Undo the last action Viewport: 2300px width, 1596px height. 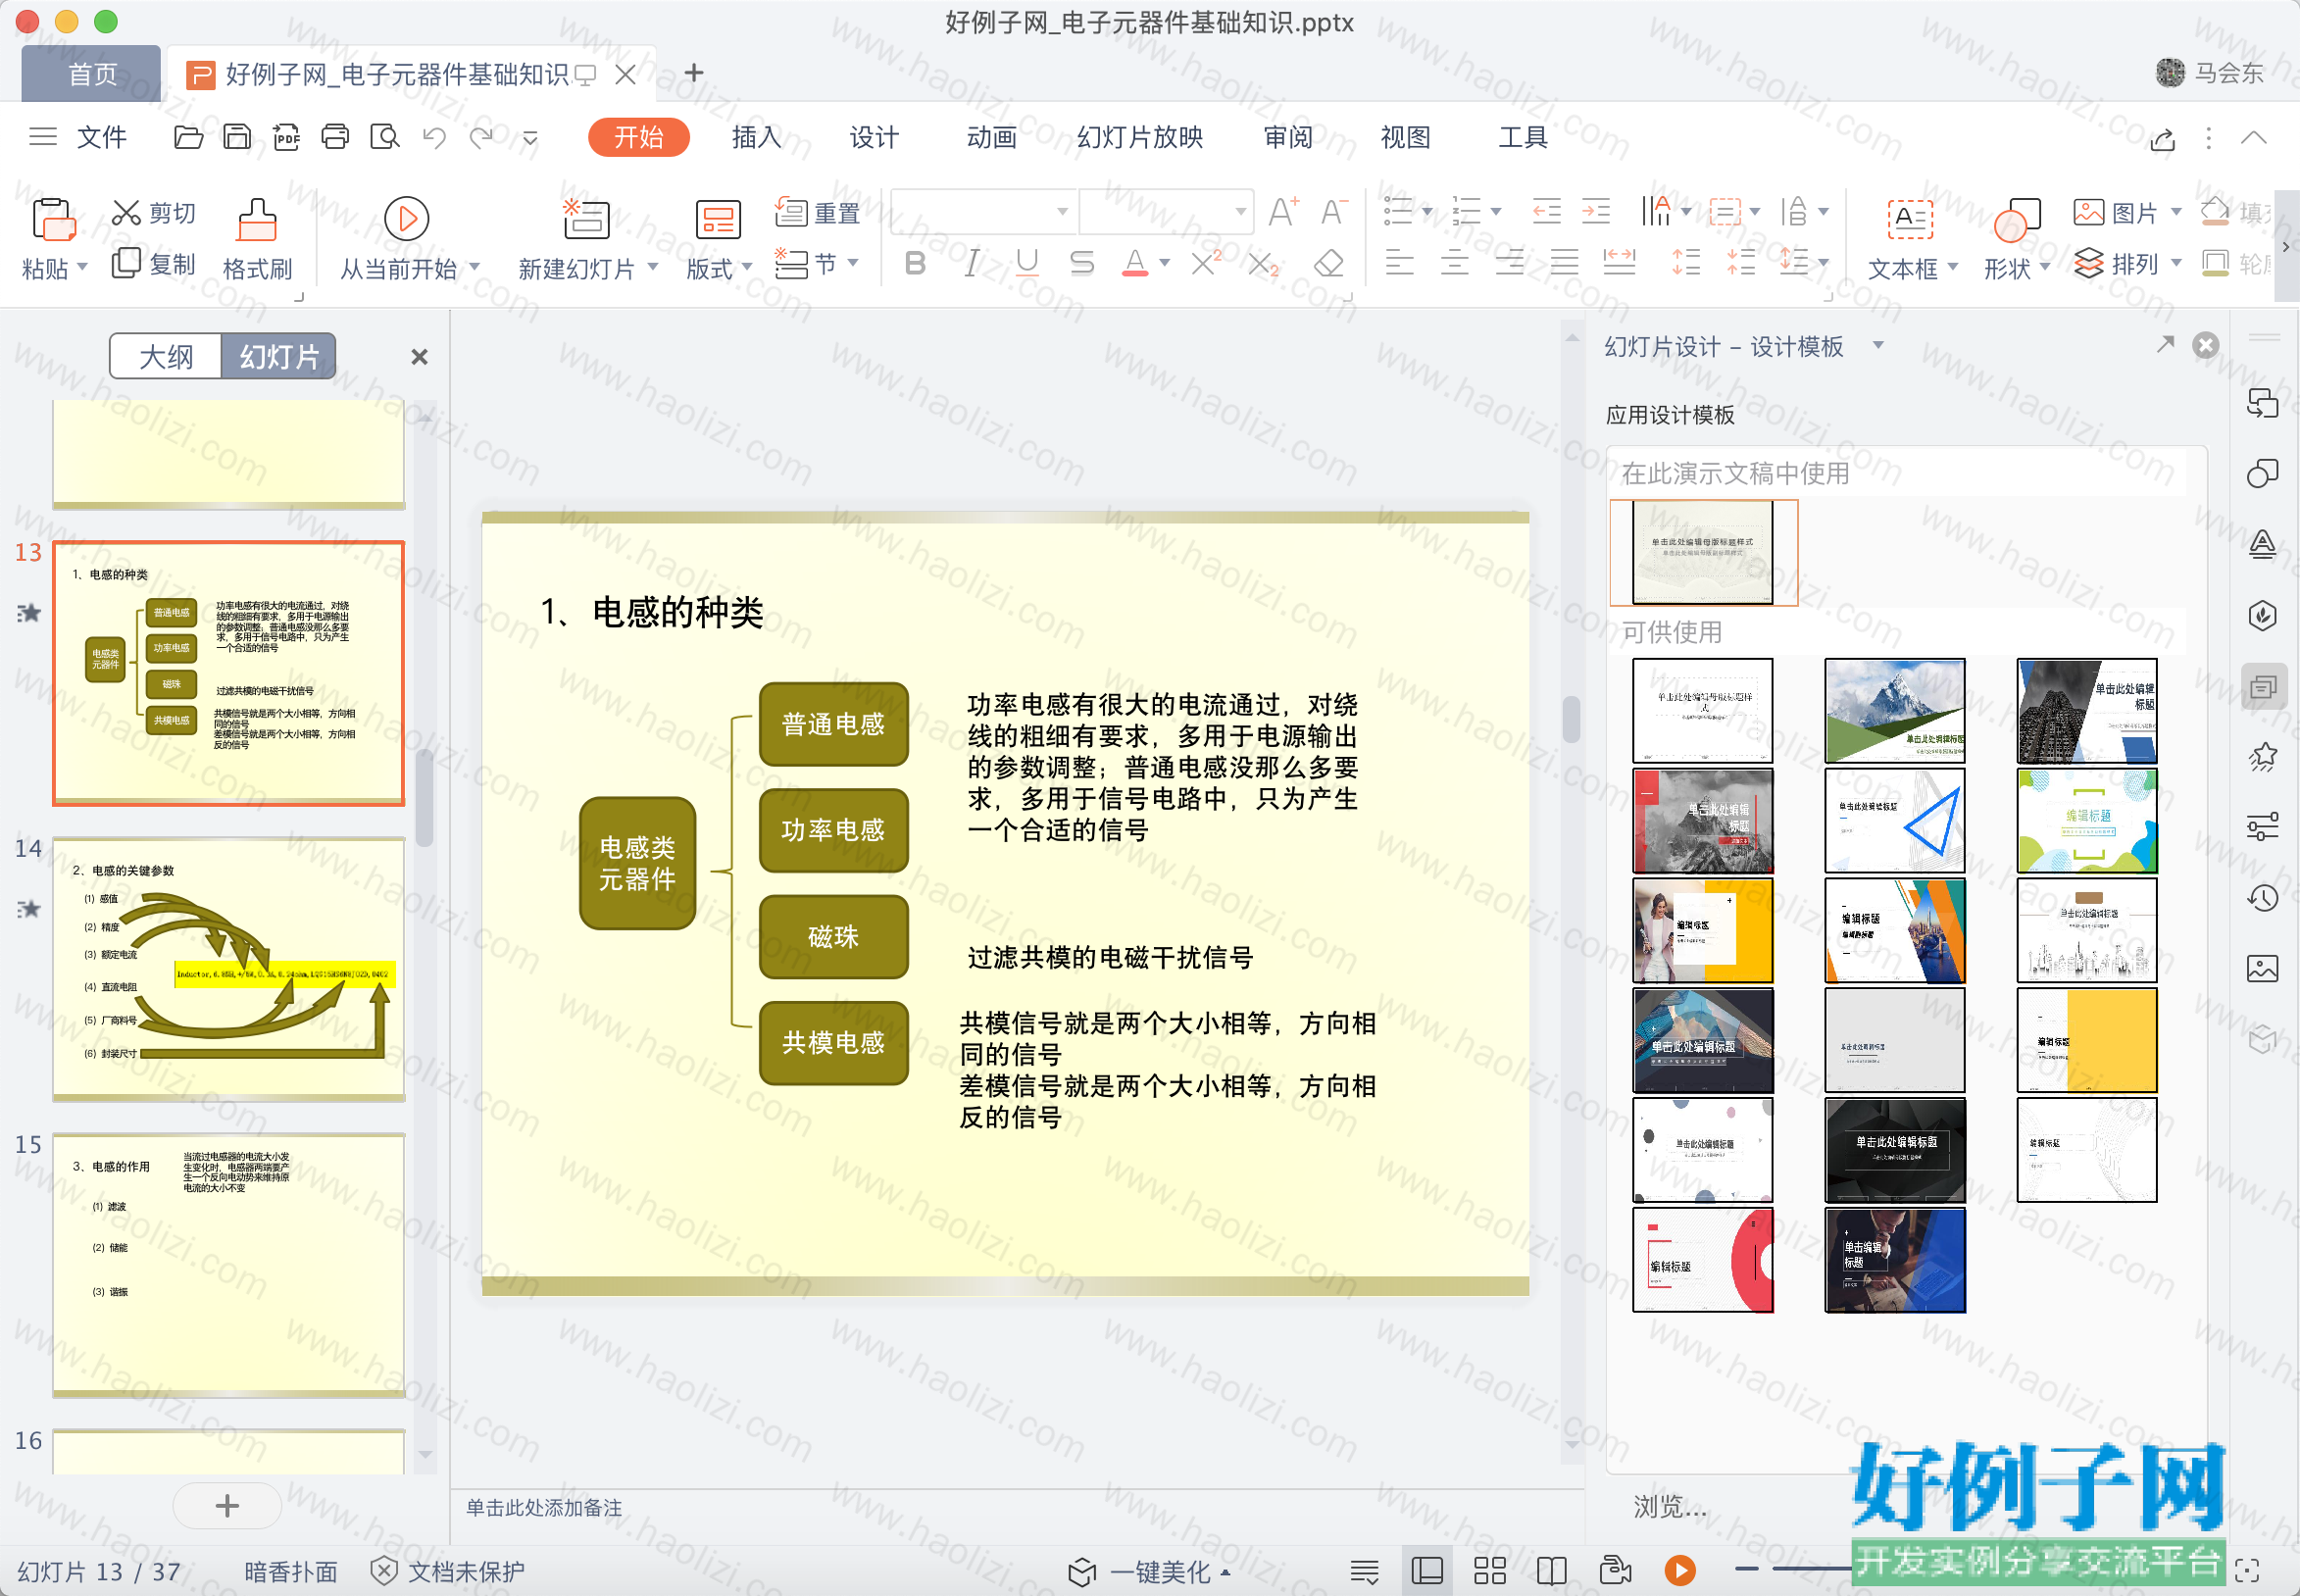click(434, 137)
